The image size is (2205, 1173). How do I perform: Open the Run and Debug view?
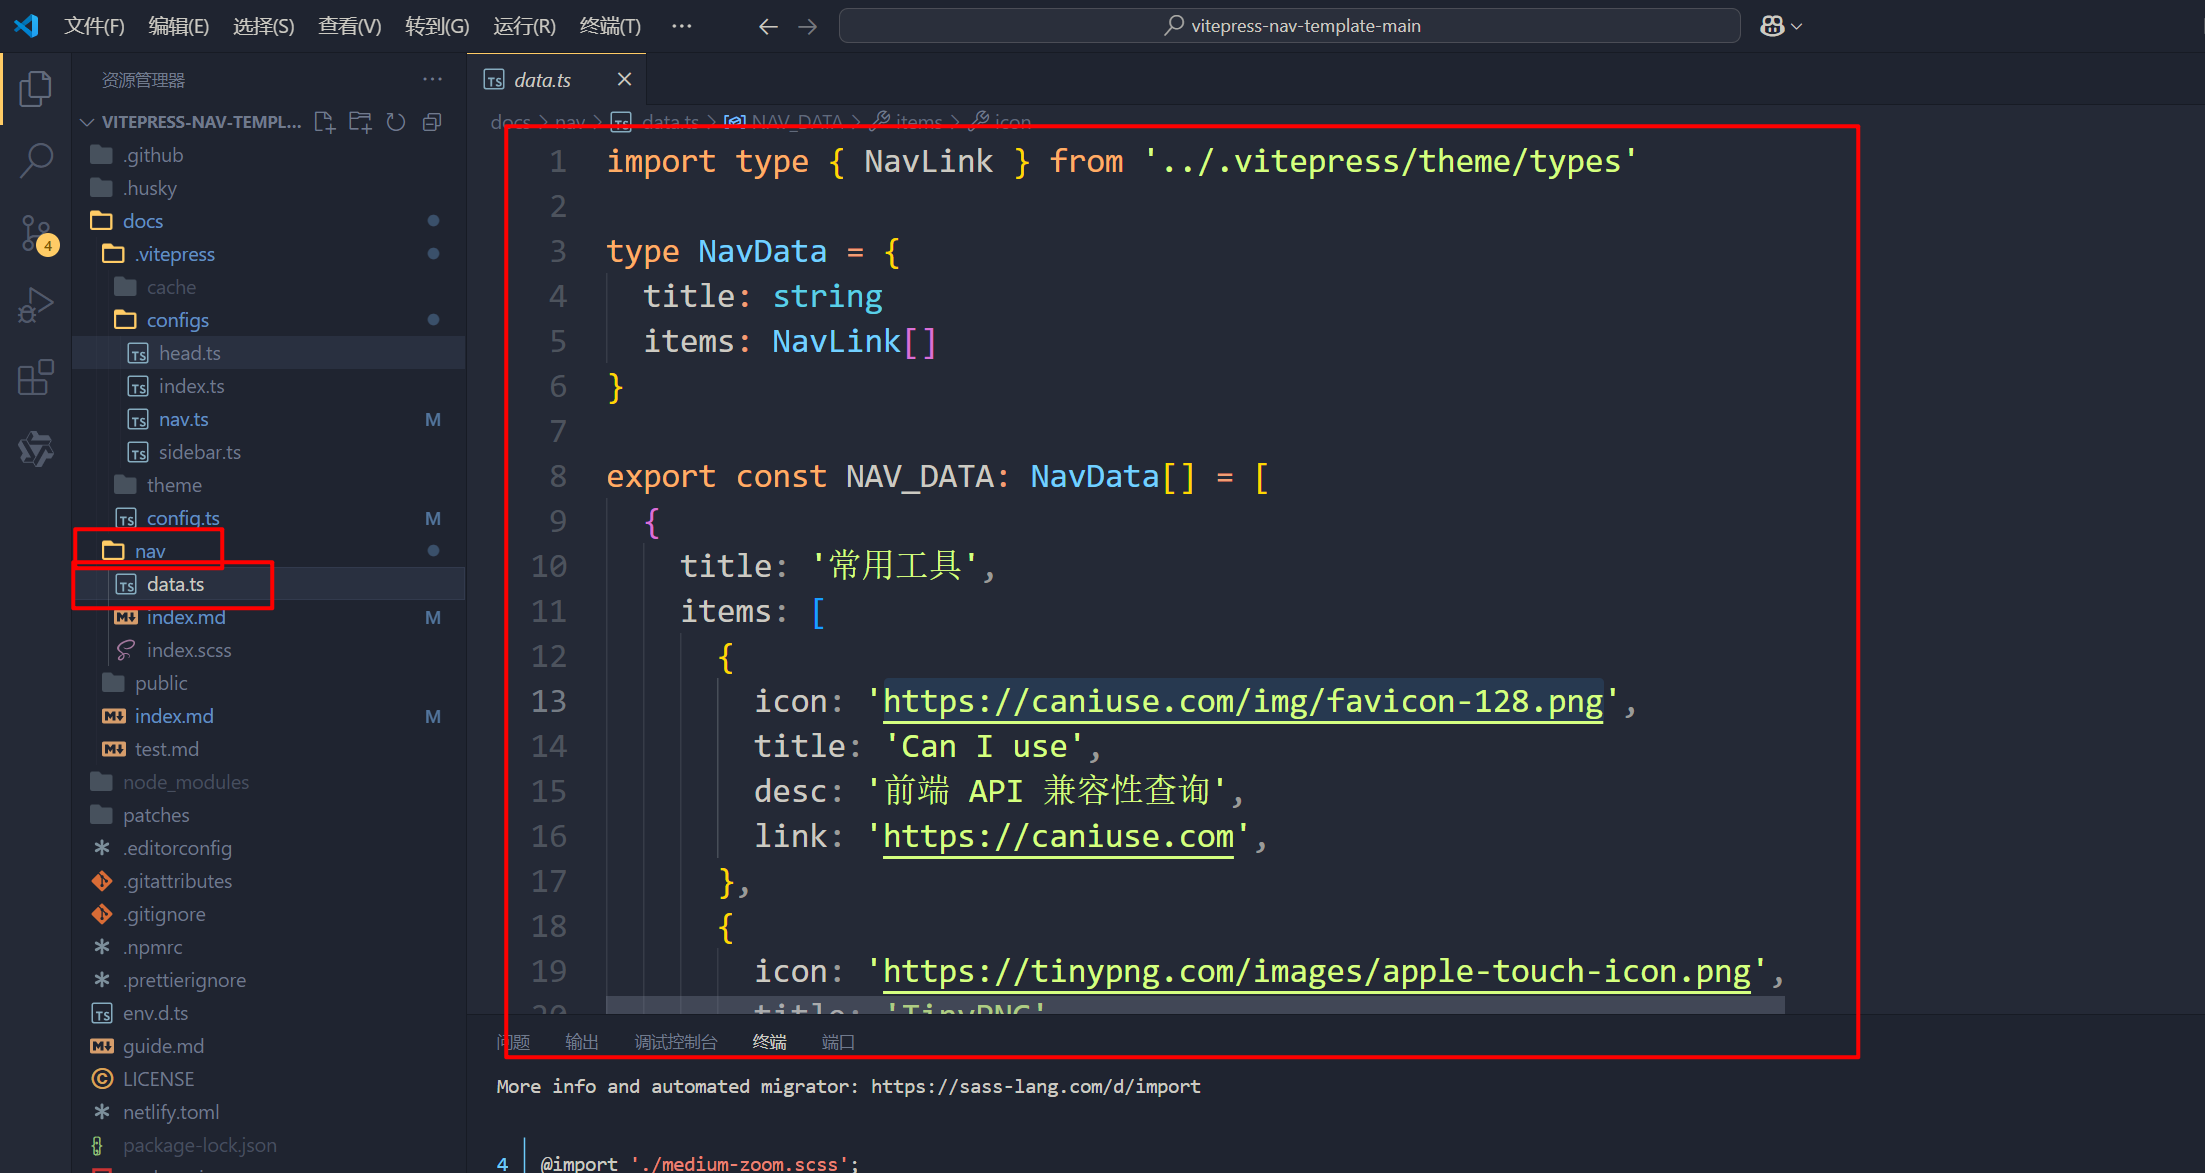click(36, 305)
